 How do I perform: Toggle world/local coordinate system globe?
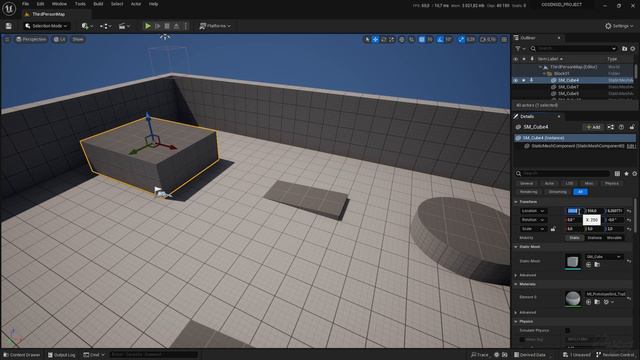[x=402, y=39]
